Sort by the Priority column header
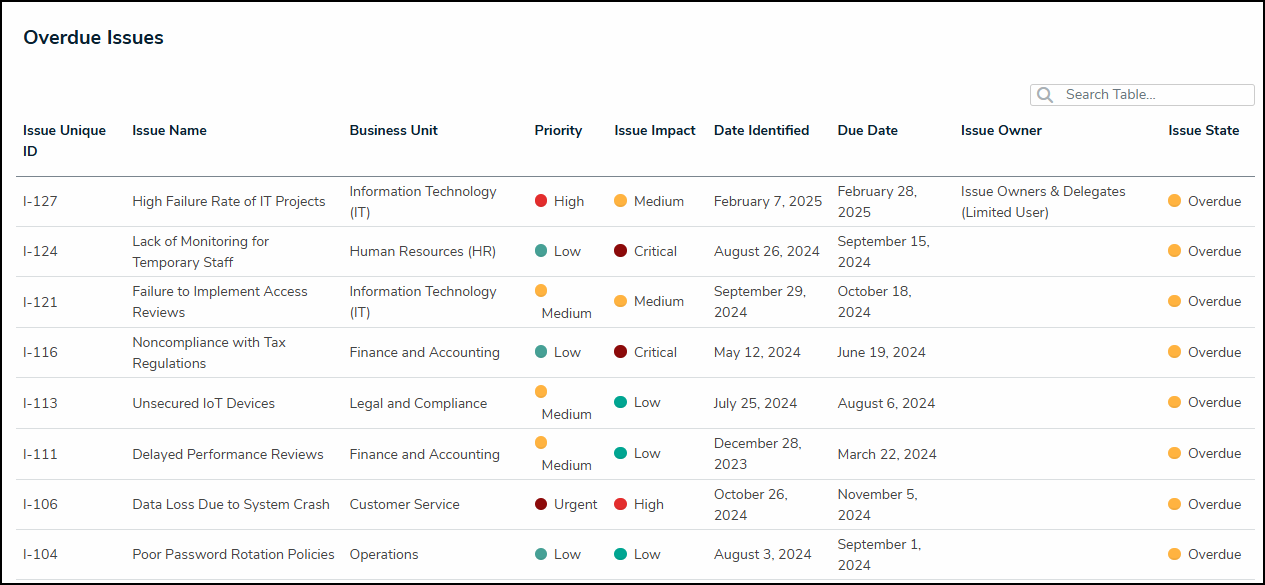Screen dimensions: 1265x585 coord(558,130)
